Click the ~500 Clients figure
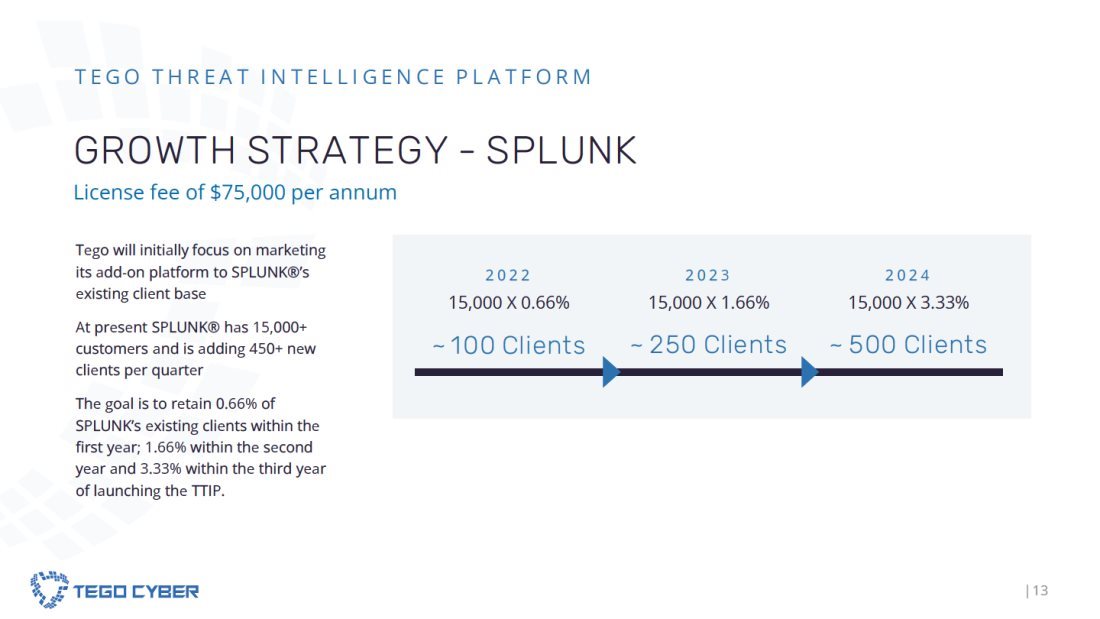This screenshot has height=619, width=1100. click(908, 345)
